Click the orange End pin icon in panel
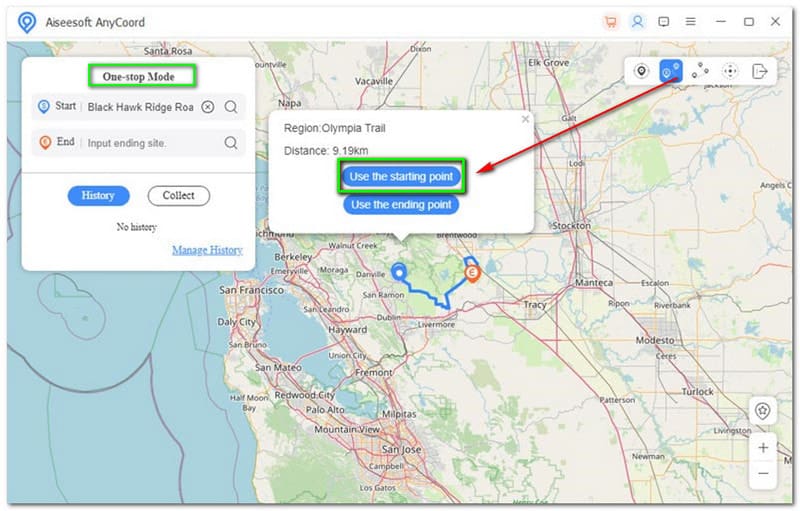This screenshot has height=511, width=800. tap(45, 142)
